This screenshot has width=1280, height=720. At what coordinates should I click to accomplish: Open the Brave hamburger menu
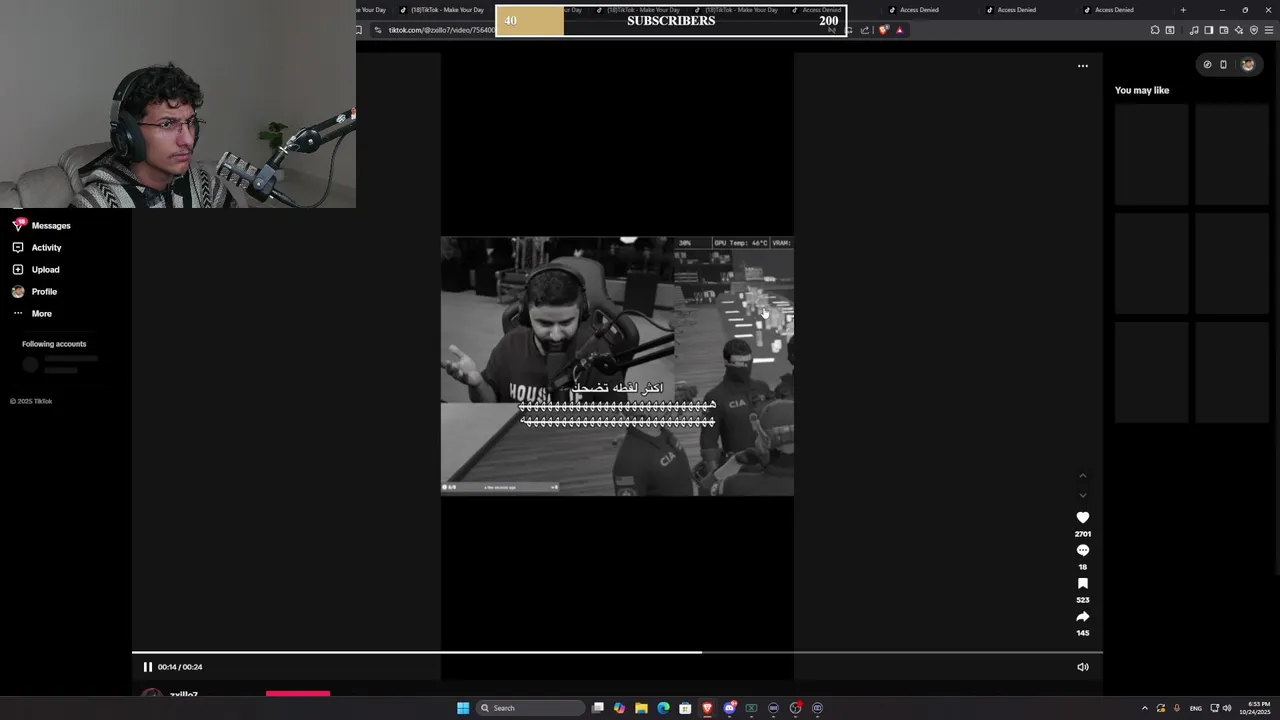click(x=1270, y=30)
